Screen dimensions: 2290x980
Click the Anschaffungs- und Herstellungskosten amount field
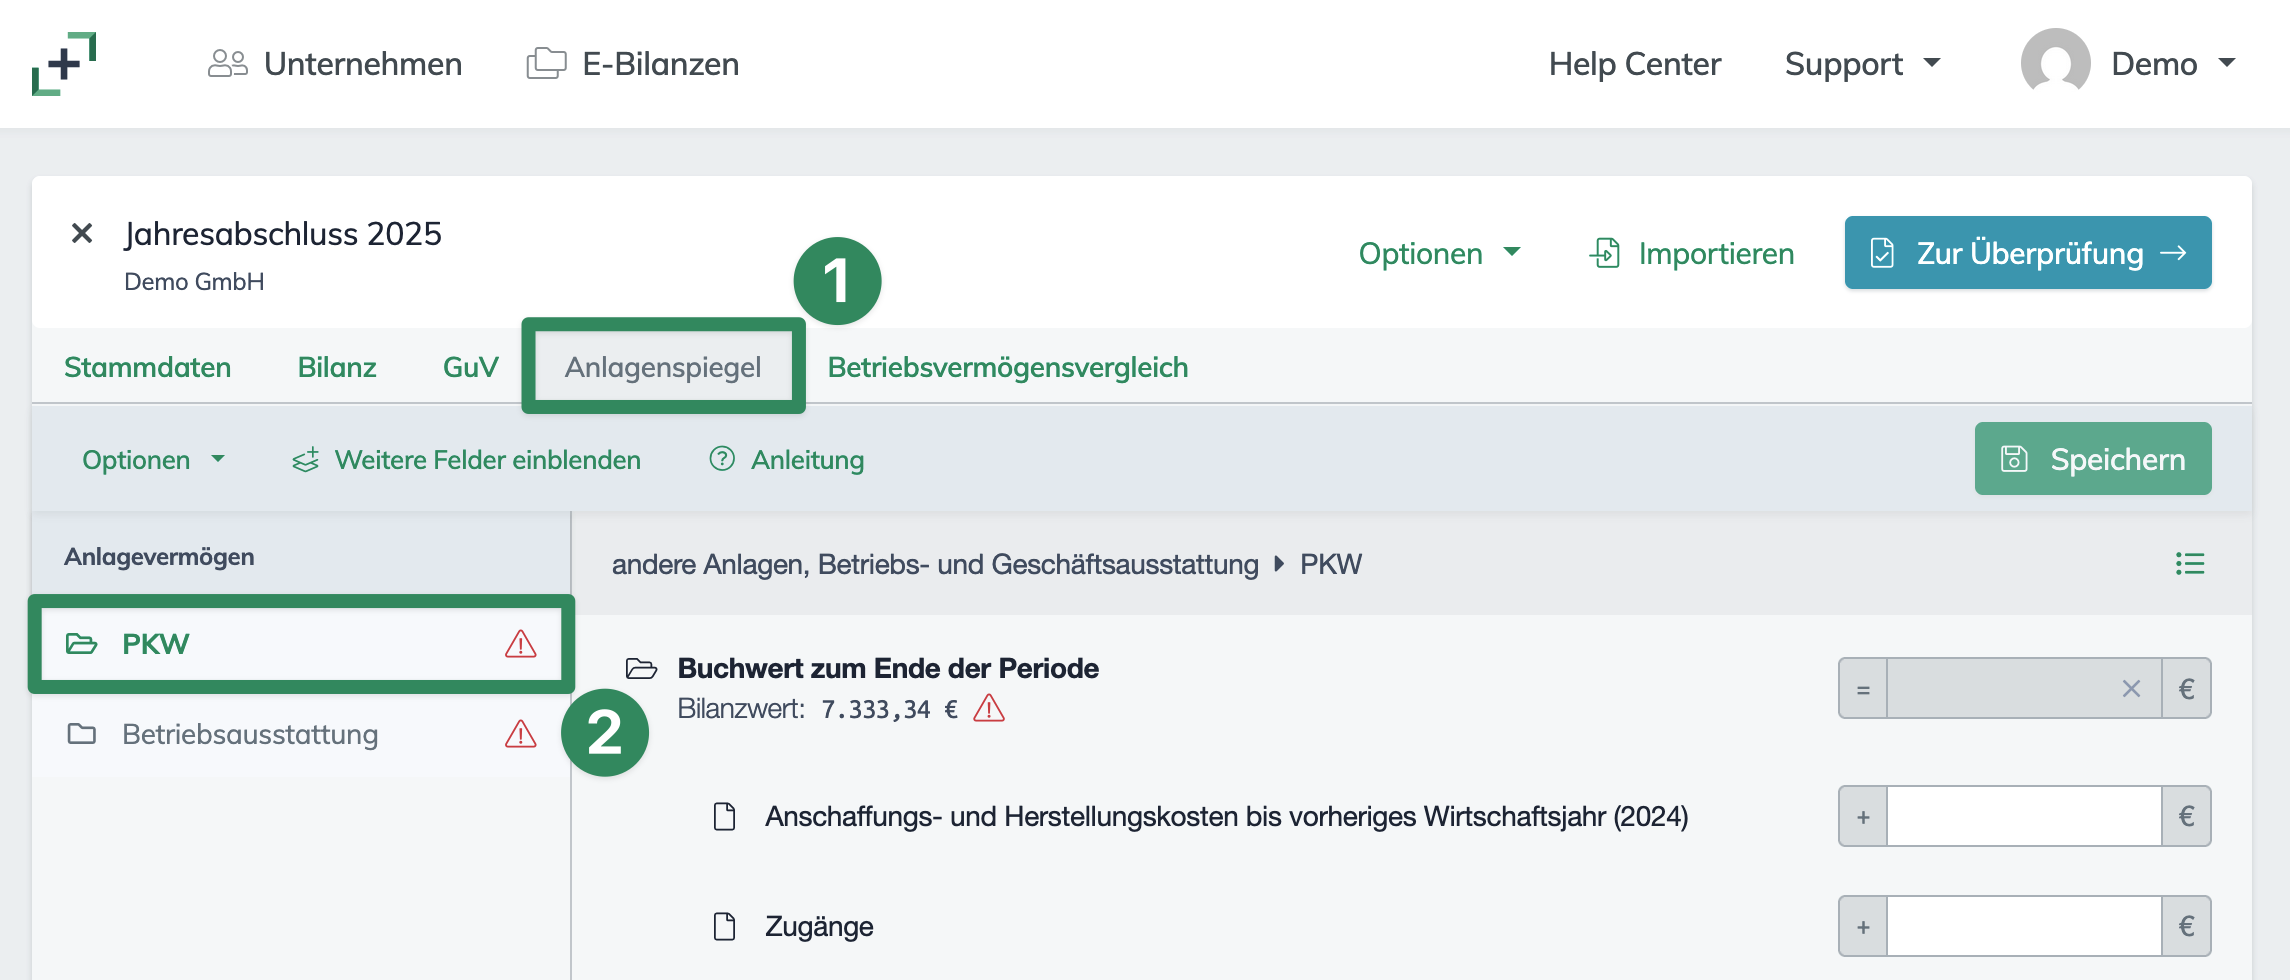pos(2024,816)
